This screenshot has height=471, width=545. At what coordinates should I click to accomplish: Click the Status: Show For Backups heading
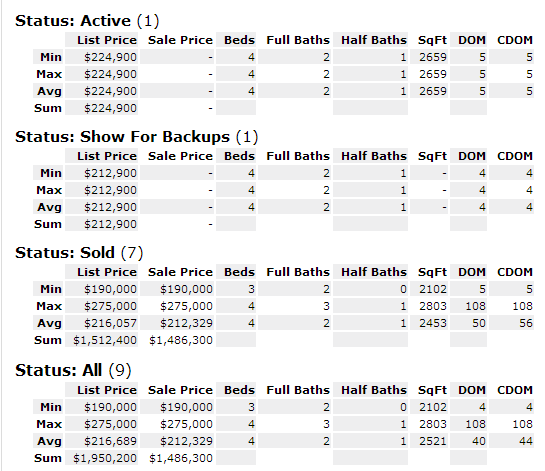click(137, 137)
